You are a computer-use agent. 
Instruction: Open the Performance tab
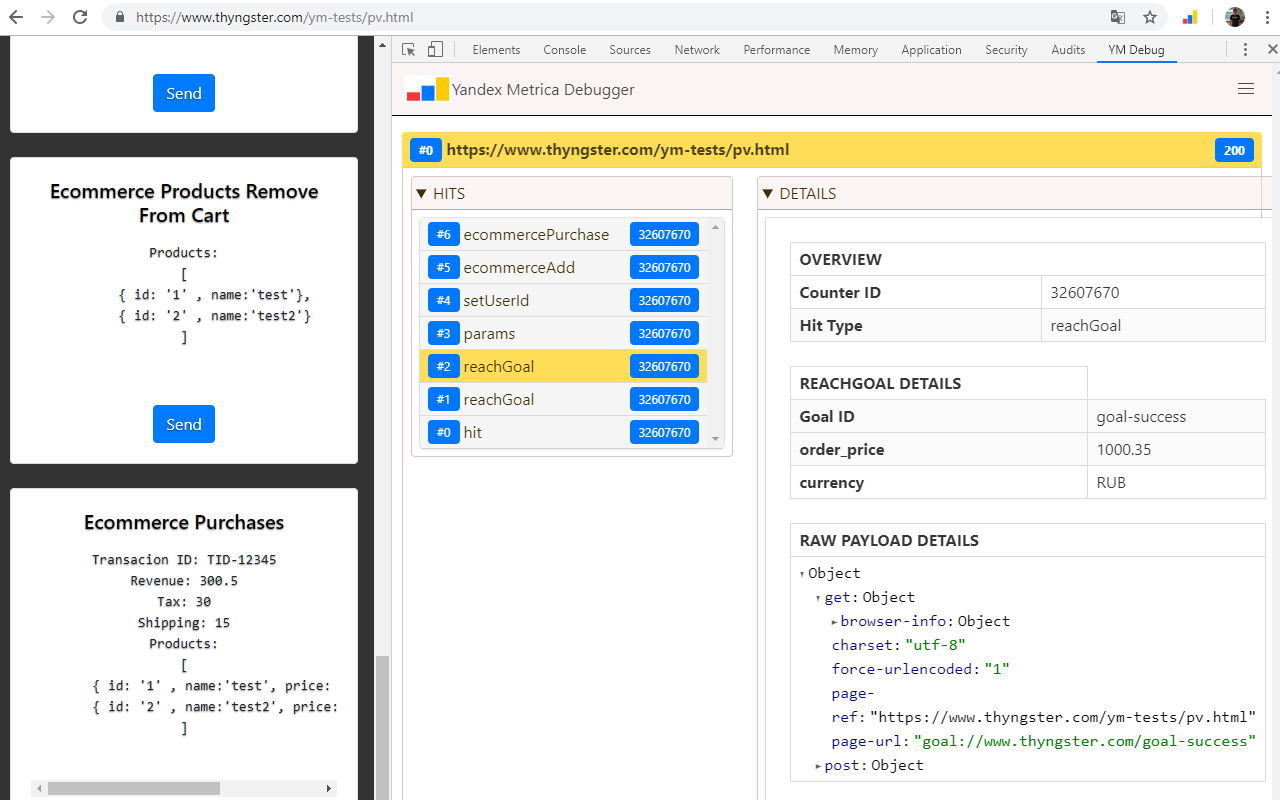[777, 49]
